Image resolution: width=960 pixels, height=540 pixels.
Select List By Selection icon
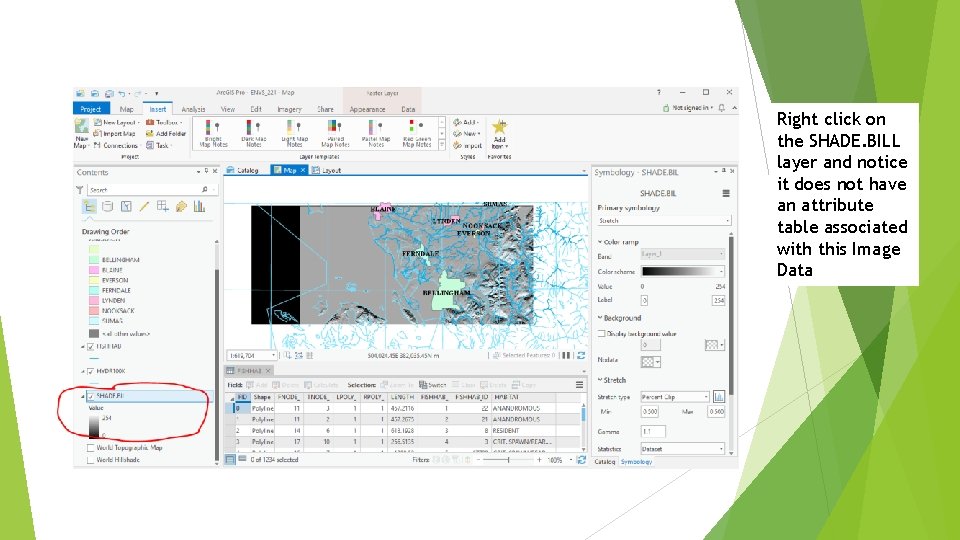pos(126,207)
